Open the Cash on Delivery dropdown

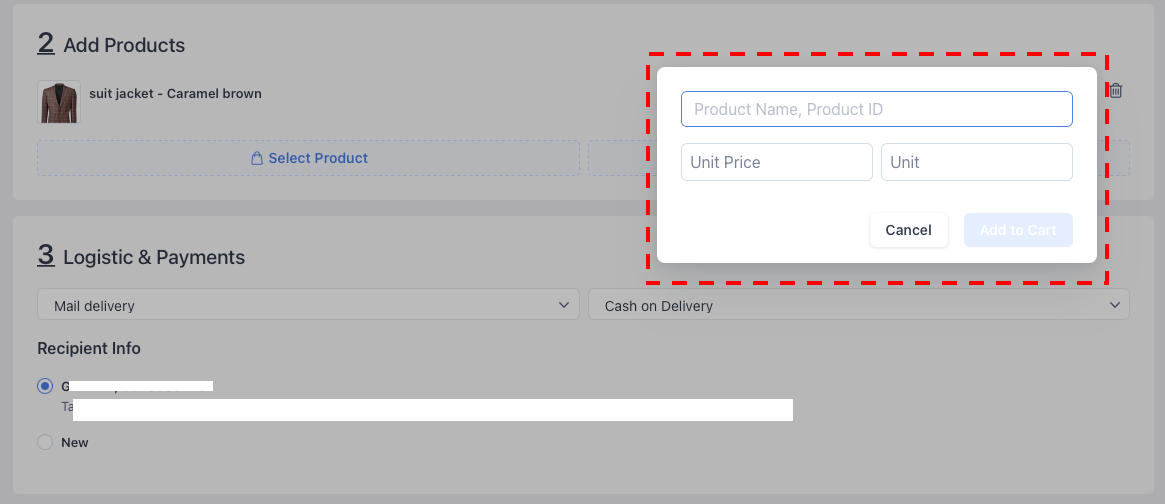[859, 305]
